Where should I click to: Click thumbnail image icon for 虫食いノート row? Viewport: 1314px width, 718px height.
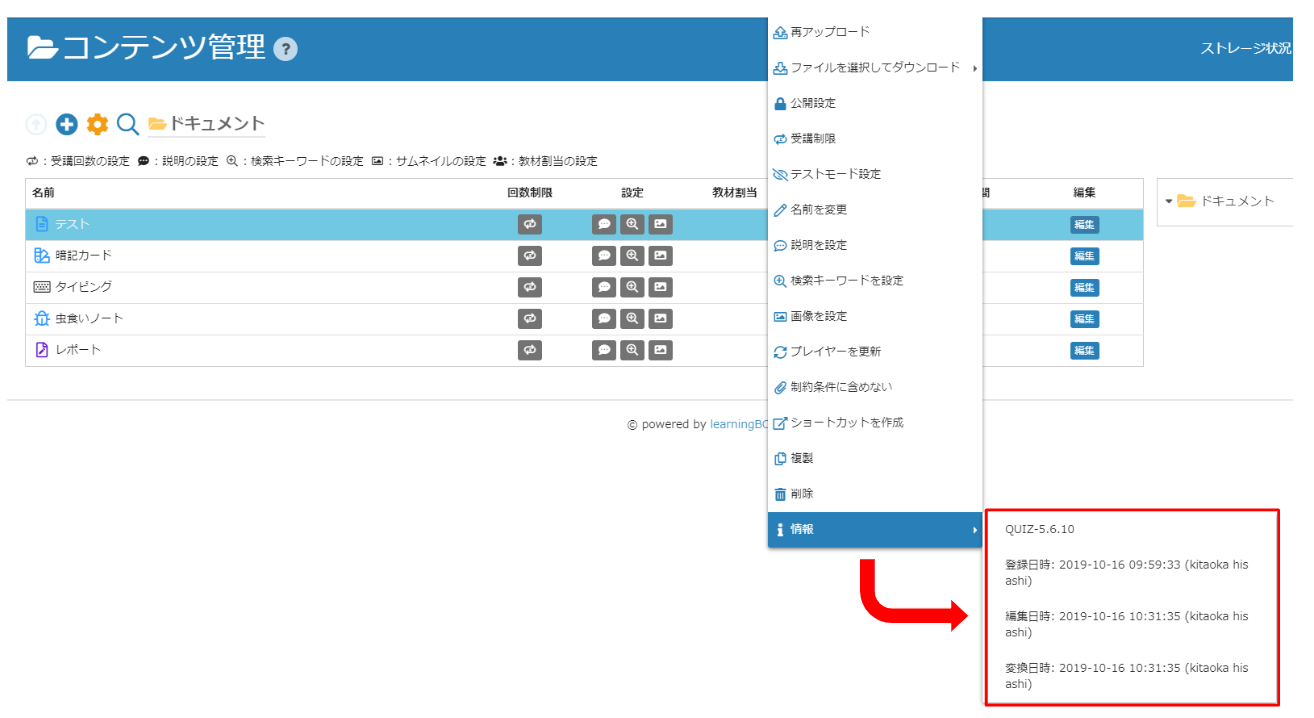pos(660,319)
